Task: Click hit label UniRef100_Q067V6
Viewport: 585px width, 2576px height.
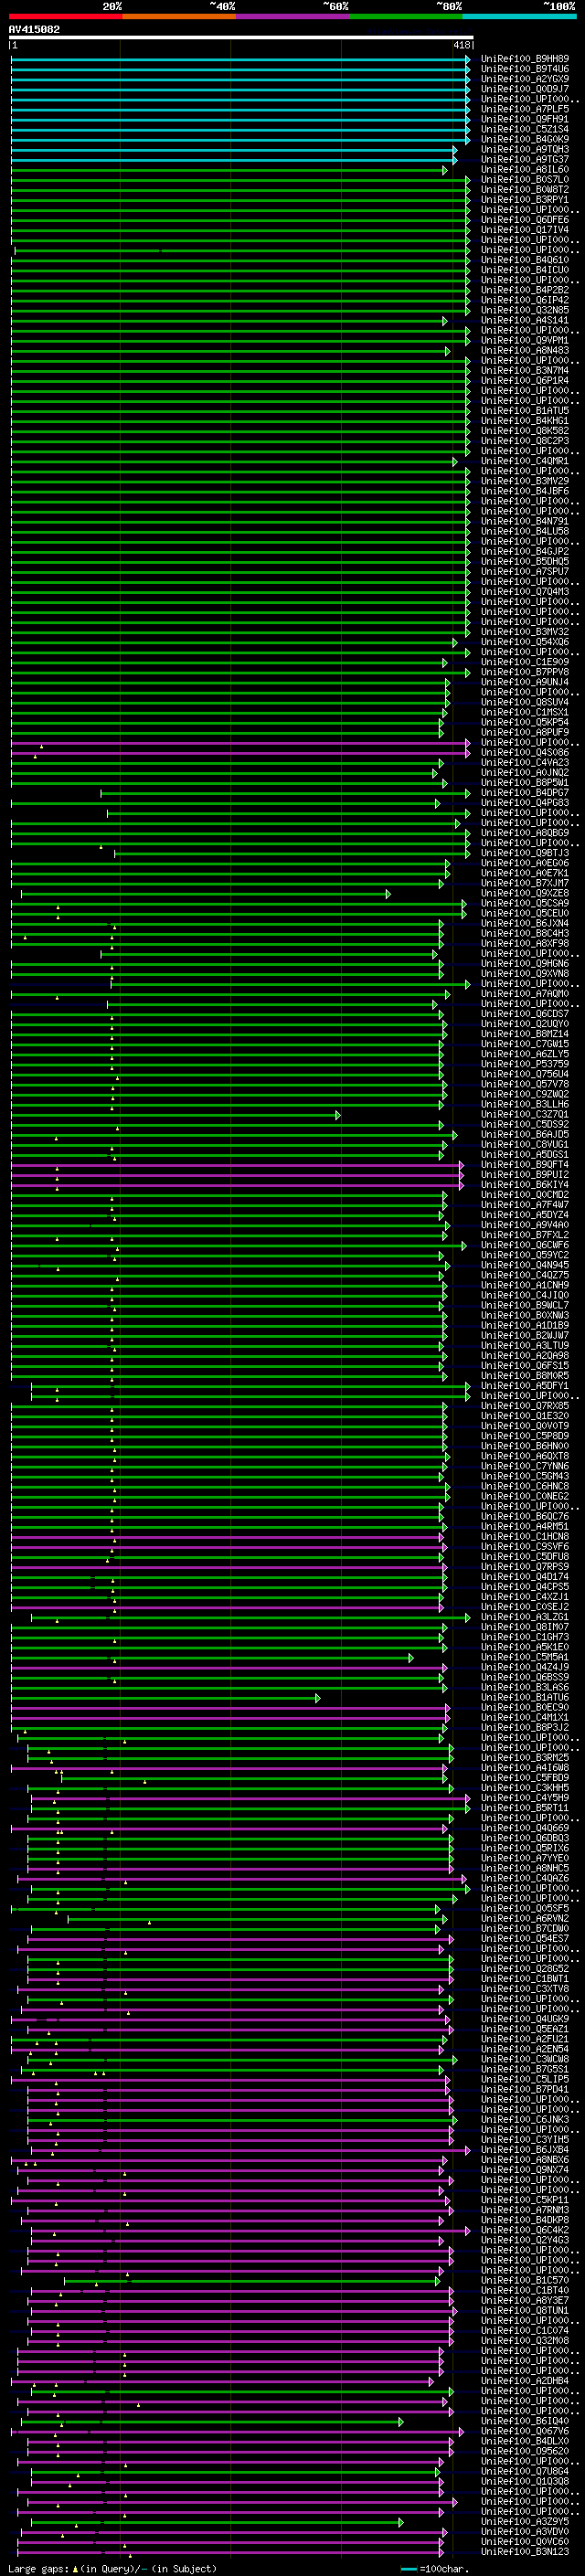Action: 525,2431
